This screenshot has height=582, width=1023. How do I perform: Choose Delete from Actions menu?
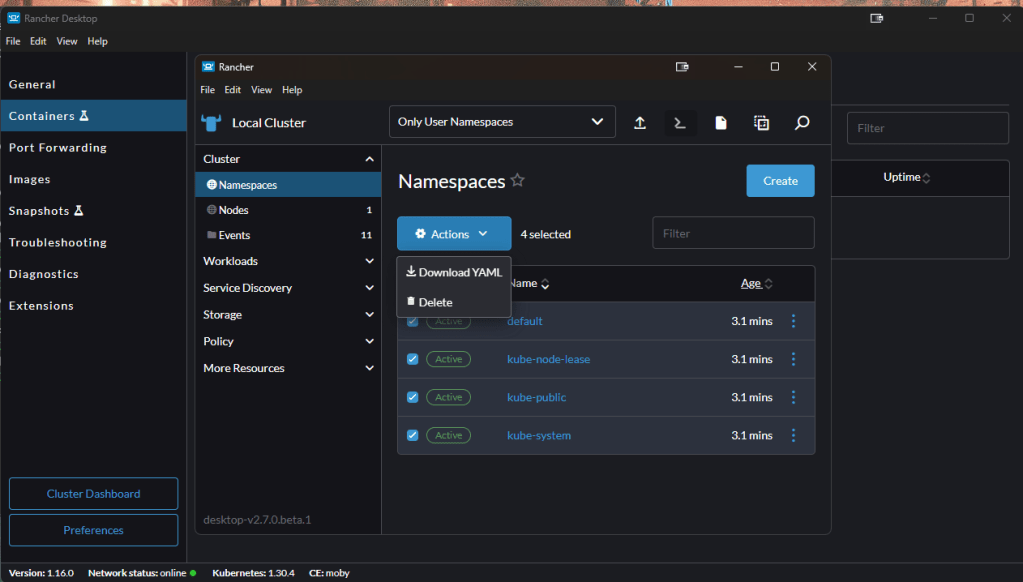click(x=454, y=302)
